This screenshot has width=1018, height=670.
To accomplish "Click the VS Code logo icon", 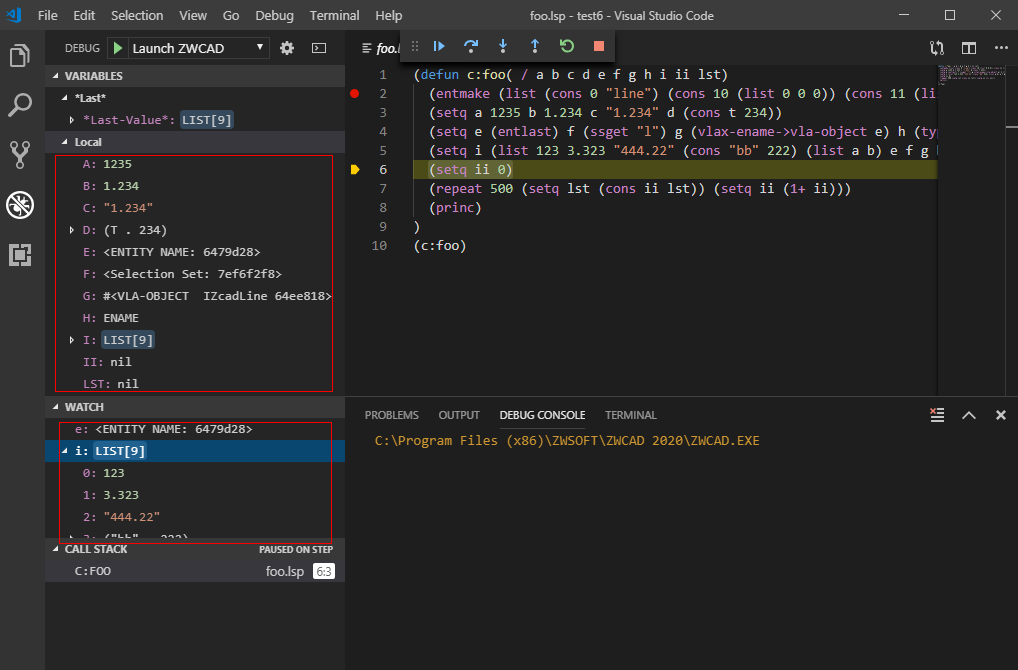I will pos(14,15).
